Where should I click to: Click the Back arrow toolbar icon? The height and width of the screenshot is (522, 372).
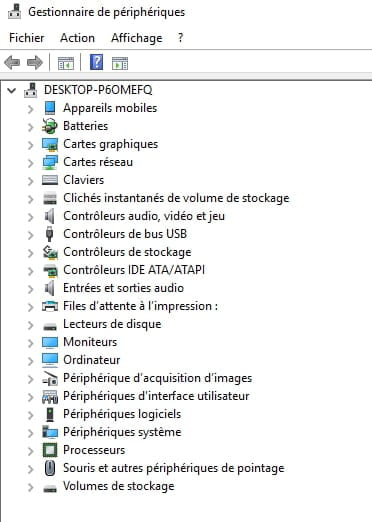[x=12, y=62]
